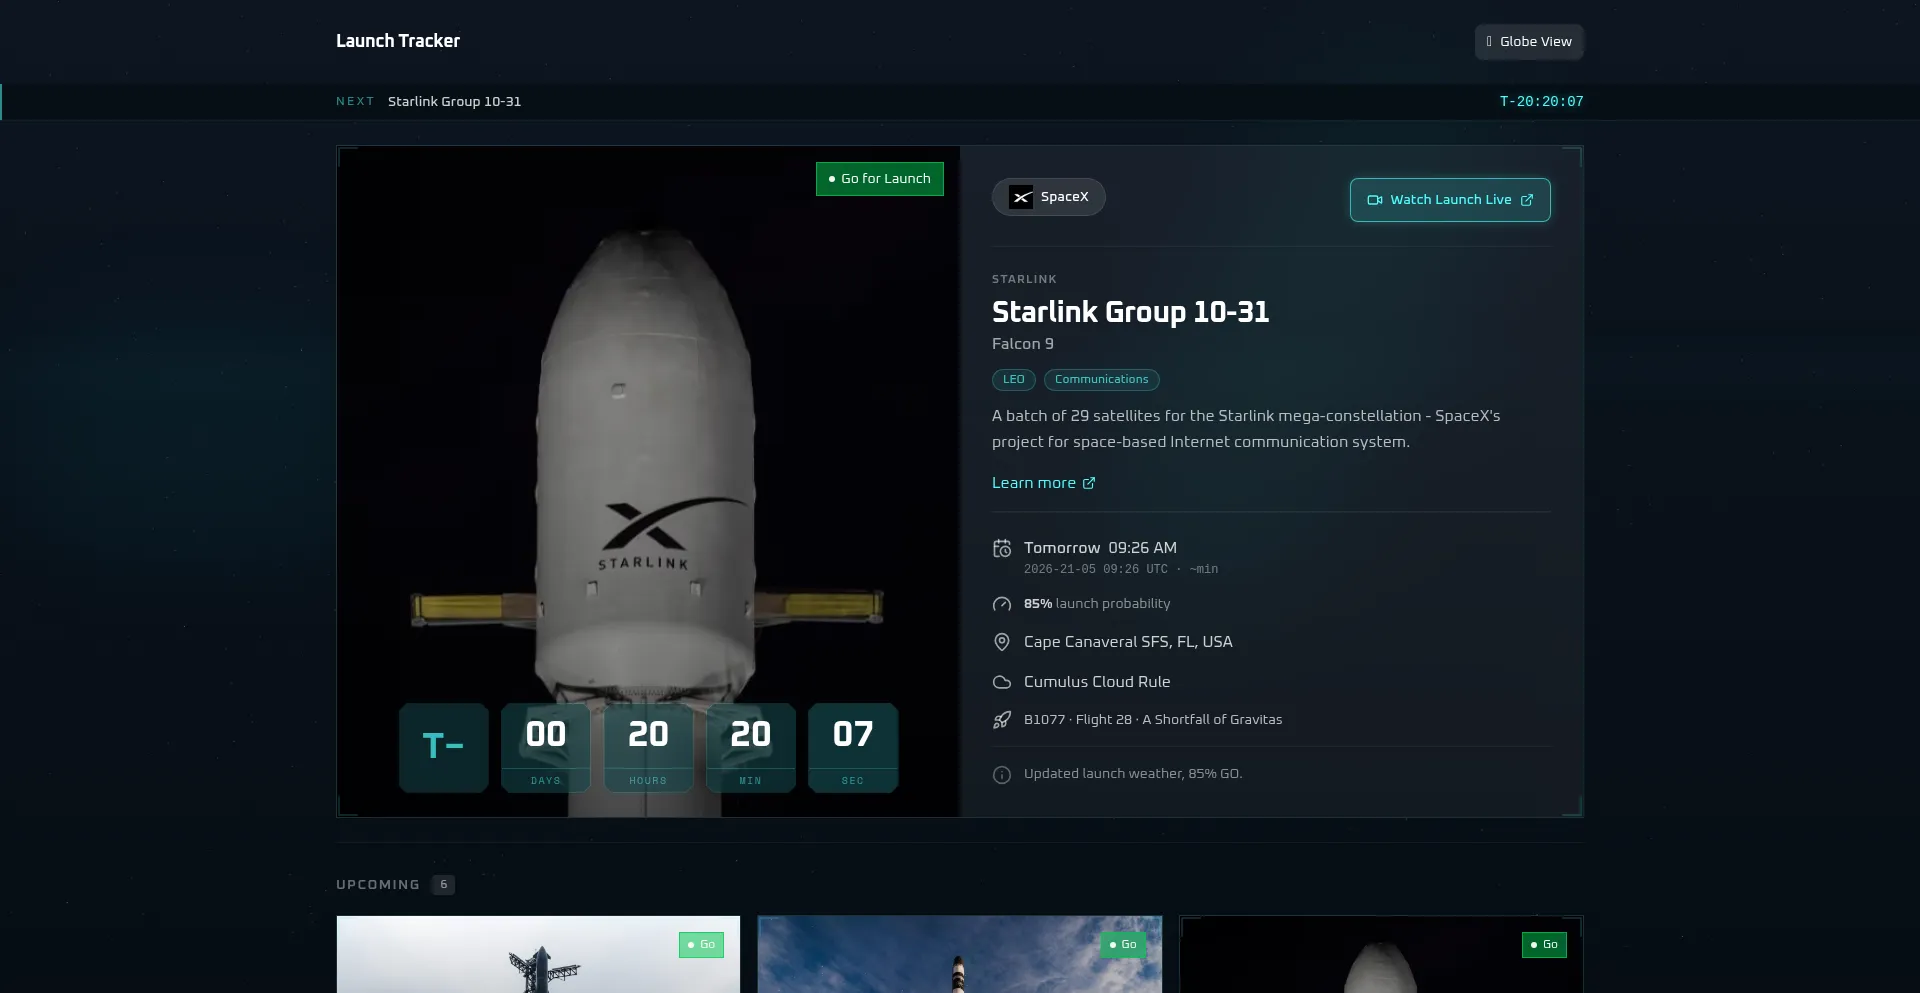
Task: Click the info icon by Updated launch weather
Action: point(1002,775)
